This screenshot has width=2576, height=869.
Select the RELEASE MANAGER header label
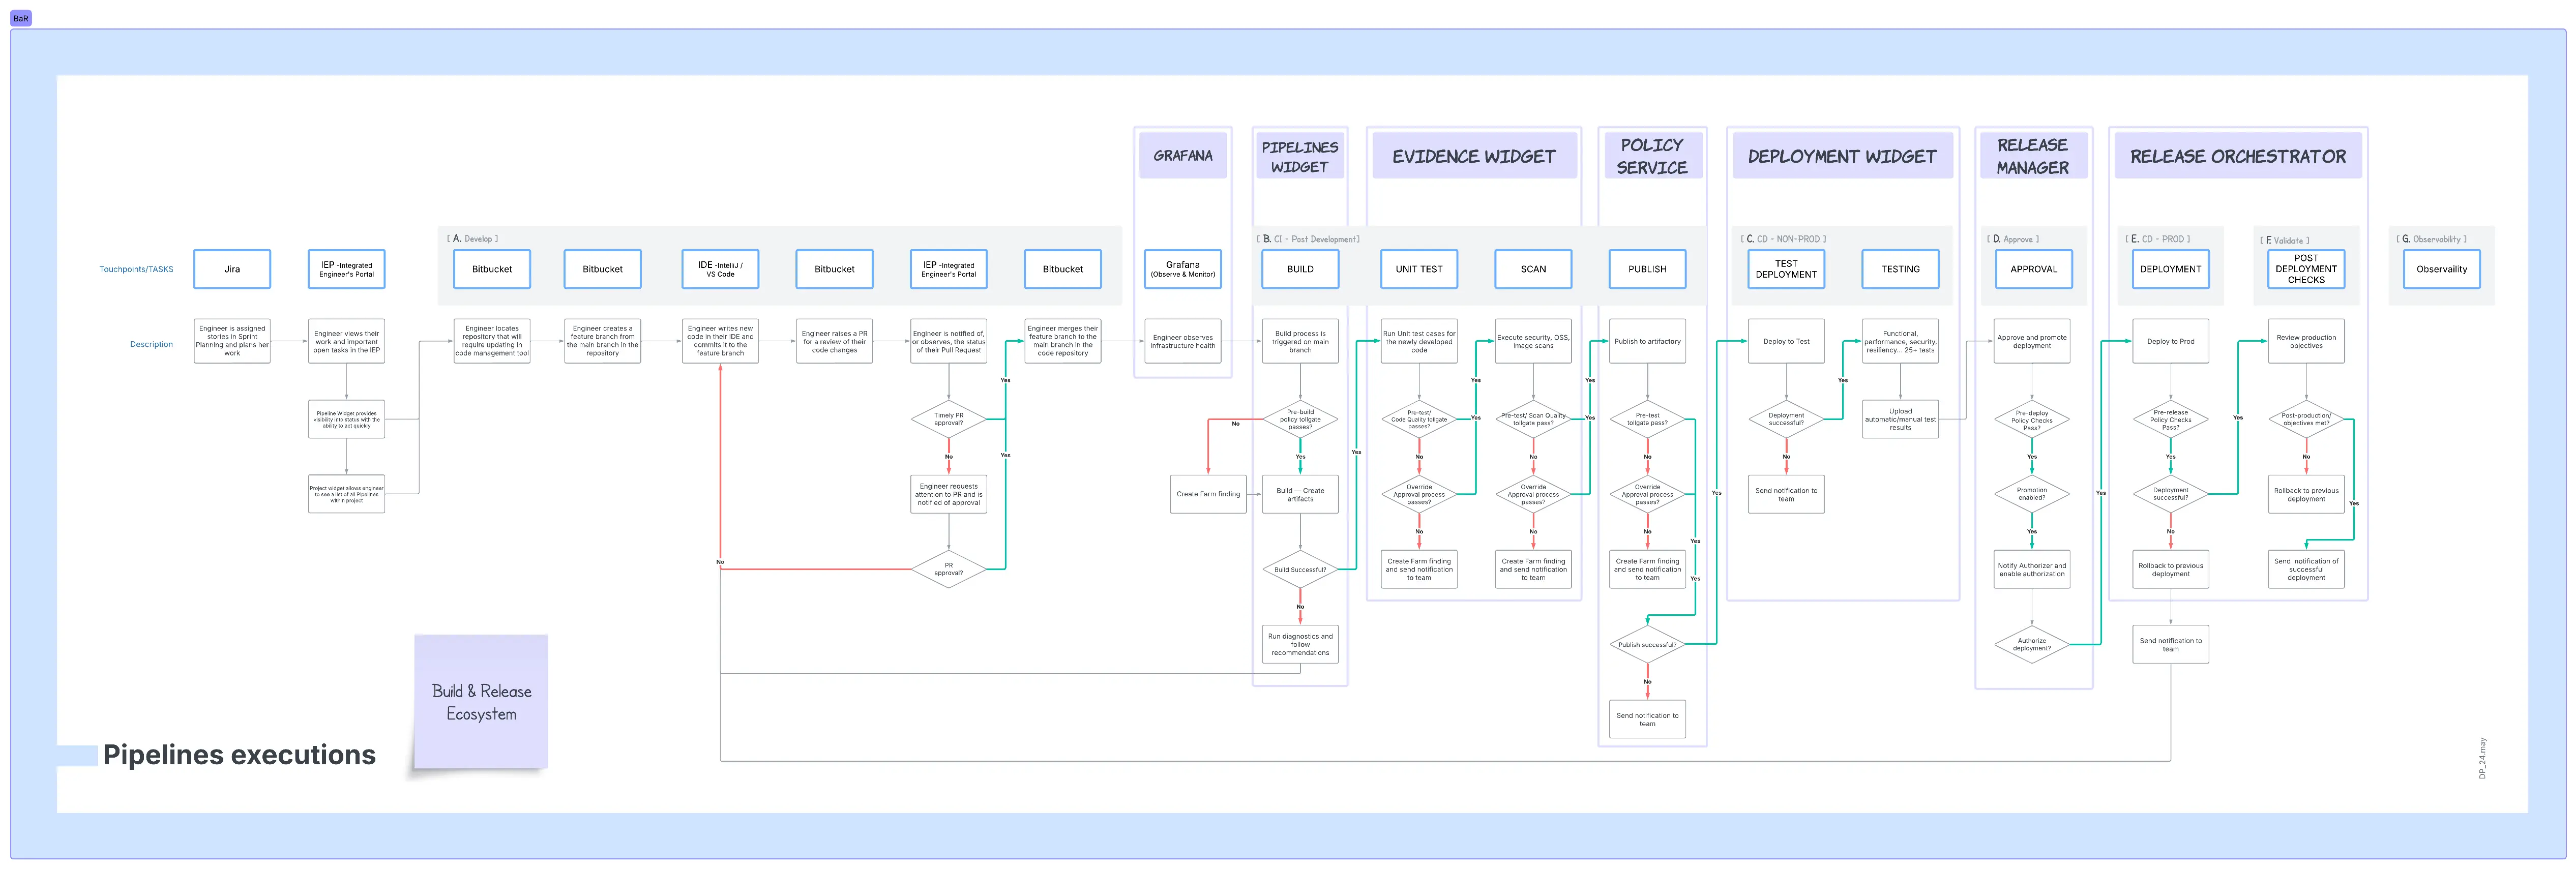click(2033, 156)
